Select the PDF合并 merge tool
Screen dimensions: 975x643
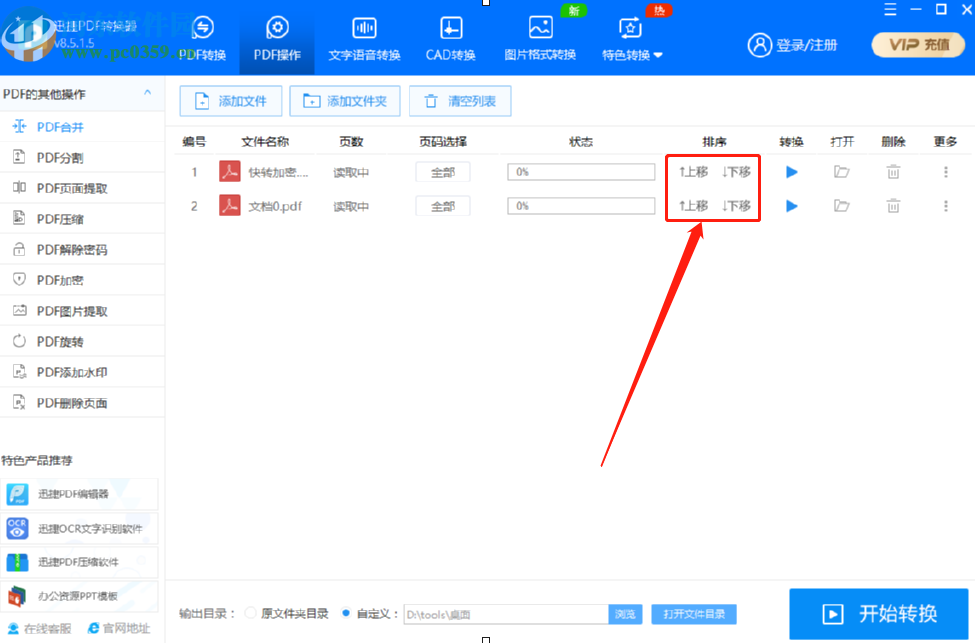(x=60, y=126)
